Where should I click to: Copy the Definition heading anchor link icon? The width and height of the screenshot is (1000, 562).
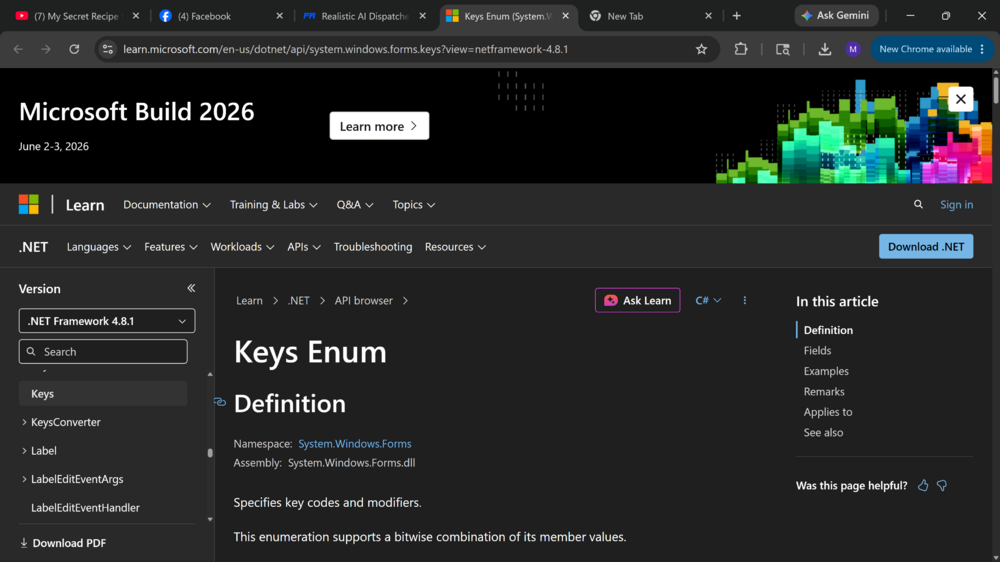click(x=220, y=402)
